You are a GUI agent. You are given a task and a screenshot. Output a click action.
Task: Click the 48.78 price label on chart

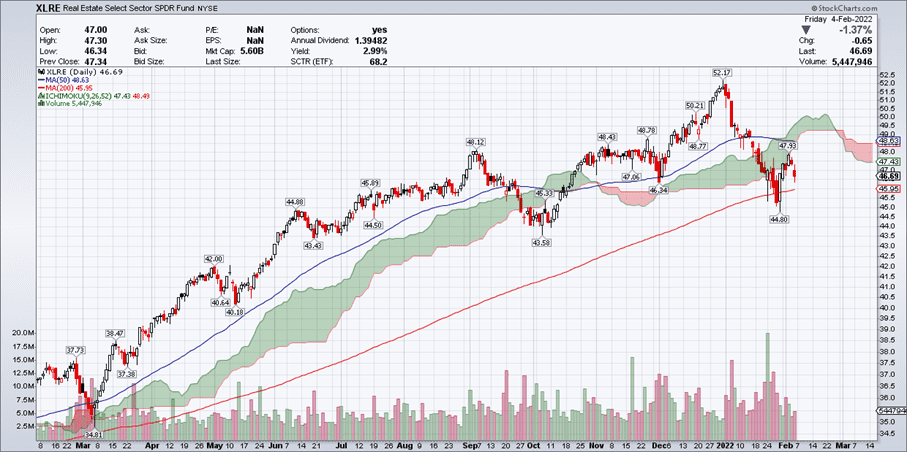click(646, 130)
